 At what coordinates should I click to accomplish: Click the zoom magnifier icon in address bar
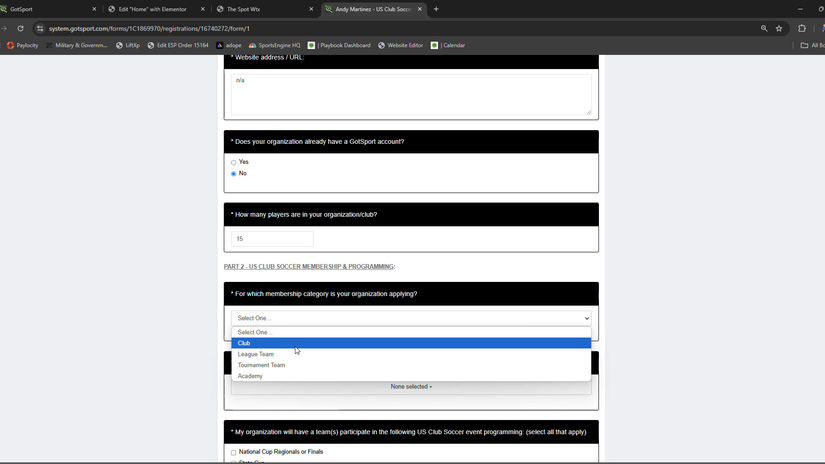pos(764,28)
